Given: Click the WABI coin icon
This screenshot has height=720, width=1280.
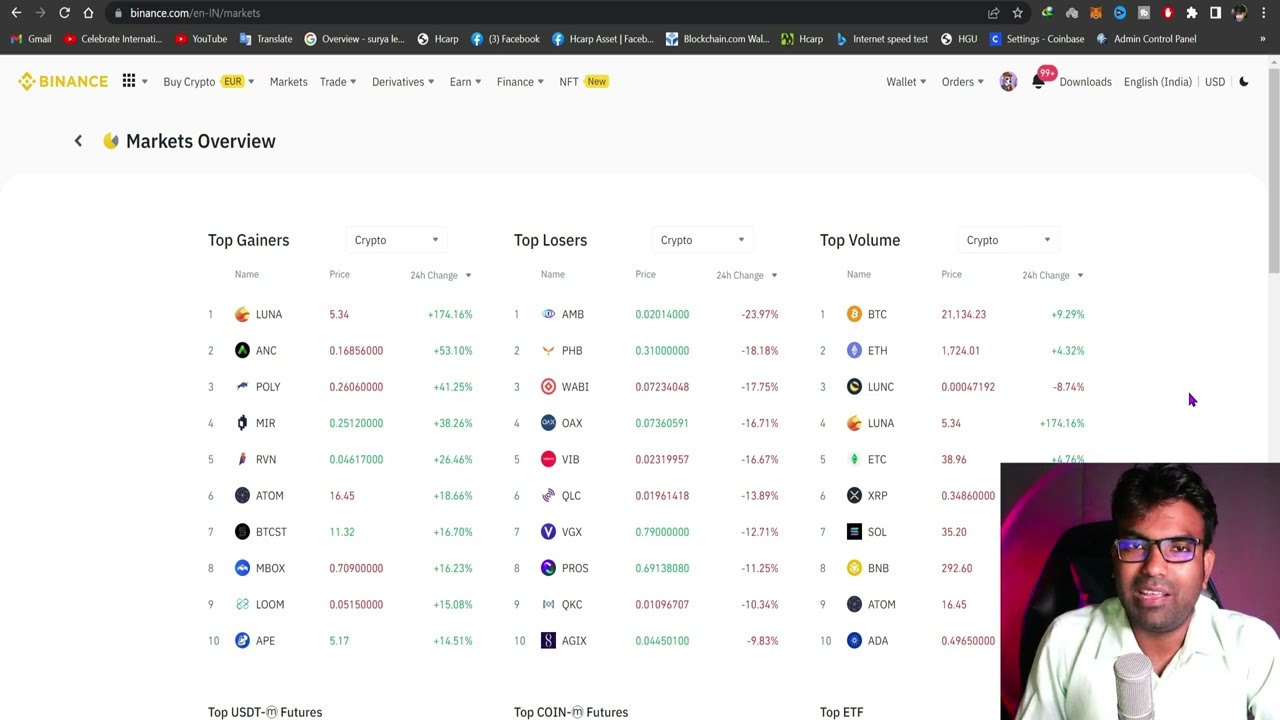Looking at the screenshot, I should 548,387.
